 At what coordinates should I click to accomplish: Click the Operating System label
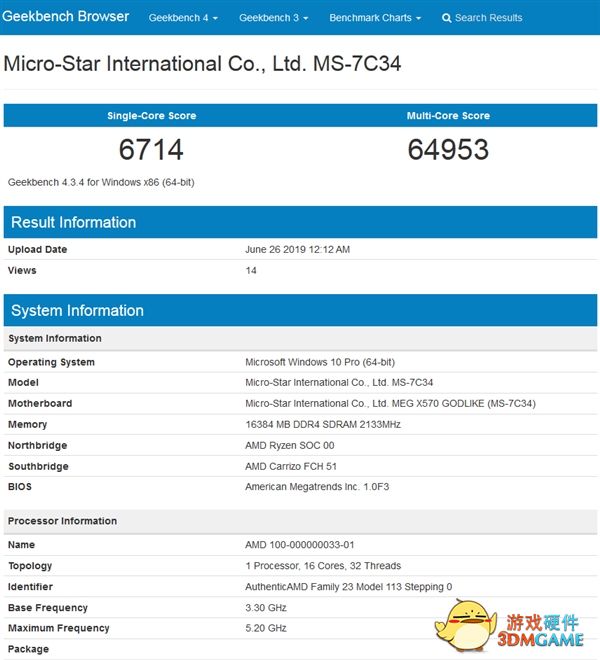51,362
